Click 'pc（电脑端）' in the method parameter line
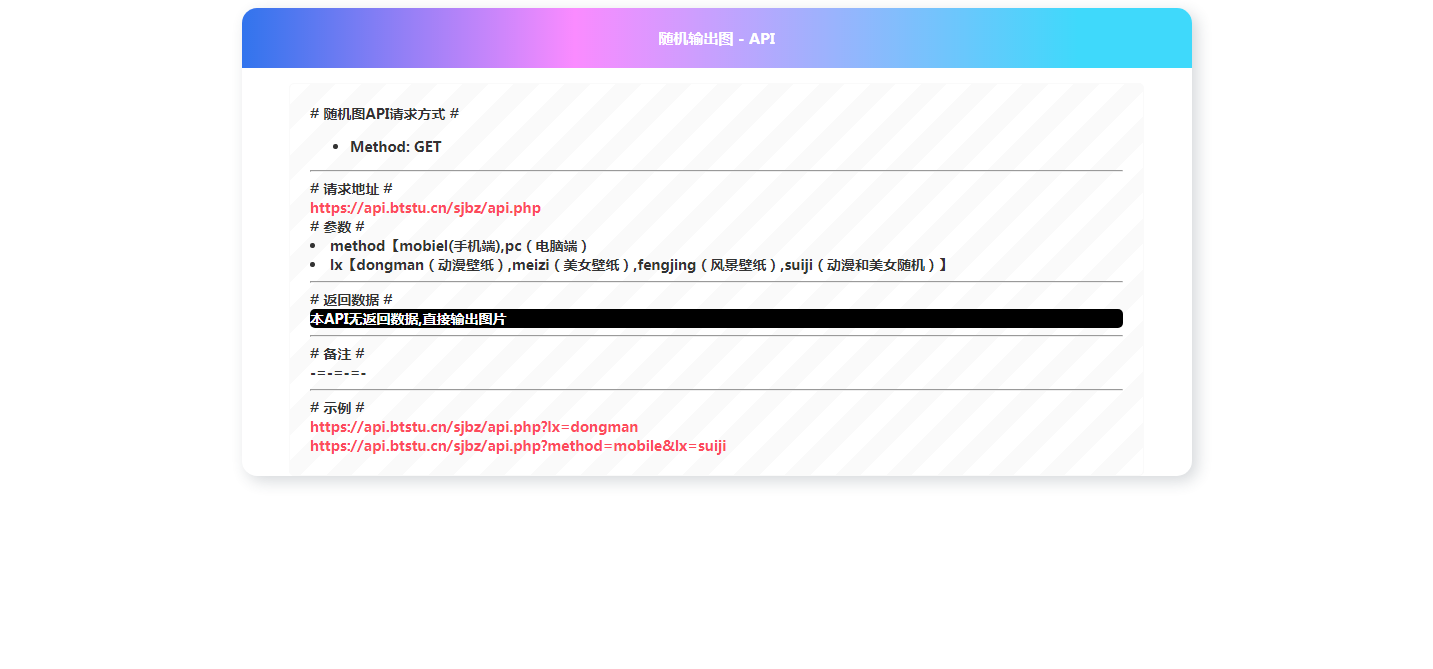The image size is (1433, 669). coord(547,246)
